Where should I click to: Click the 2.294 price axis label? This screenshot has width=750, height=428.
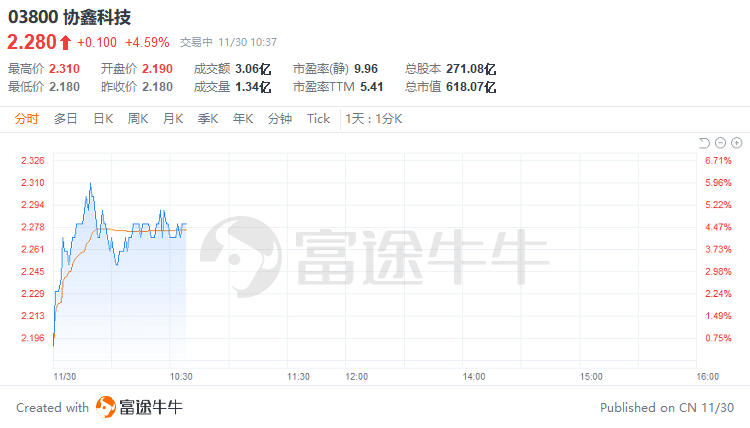click(x=33, y=205)
